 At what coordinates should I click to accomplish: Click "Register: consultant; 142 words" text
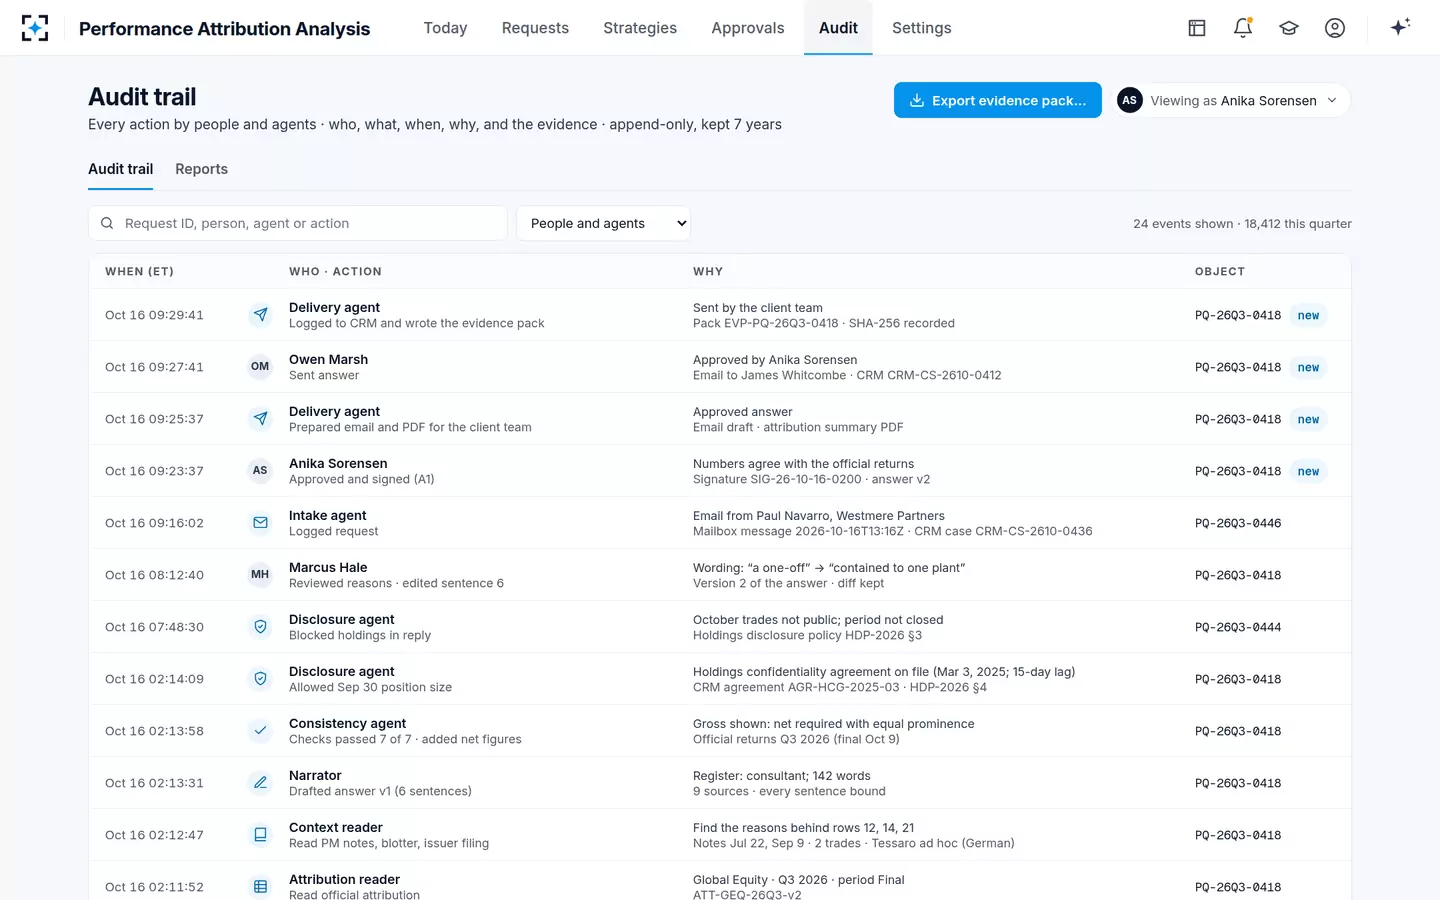[782, 775]
